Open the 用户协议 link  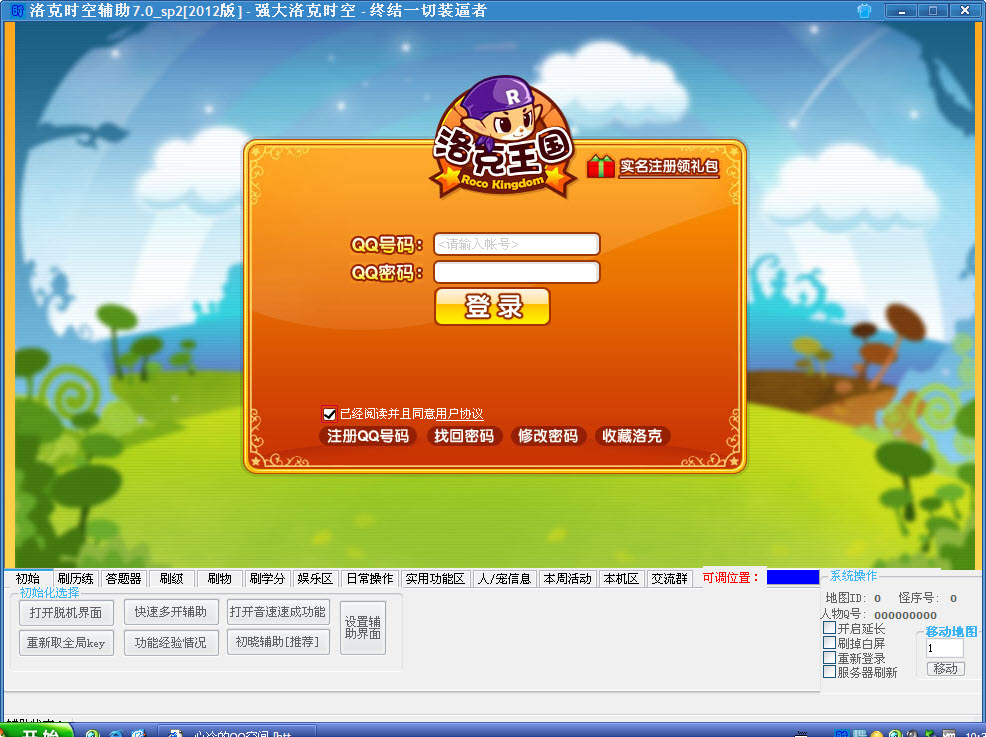[459, 414]
